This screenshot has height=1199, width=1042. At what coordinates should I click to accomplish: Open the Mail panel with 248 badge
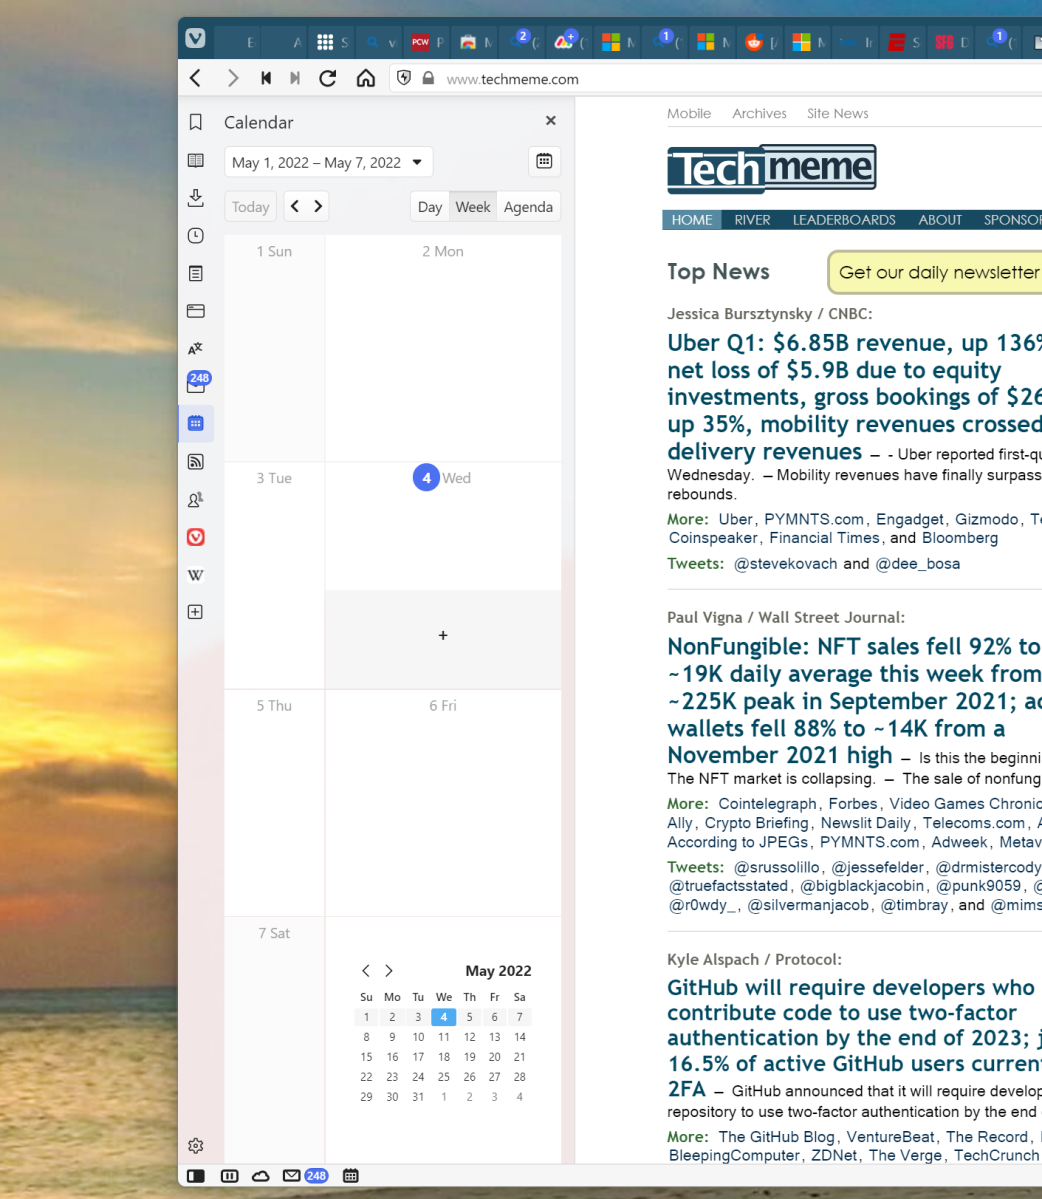point(197,383)
